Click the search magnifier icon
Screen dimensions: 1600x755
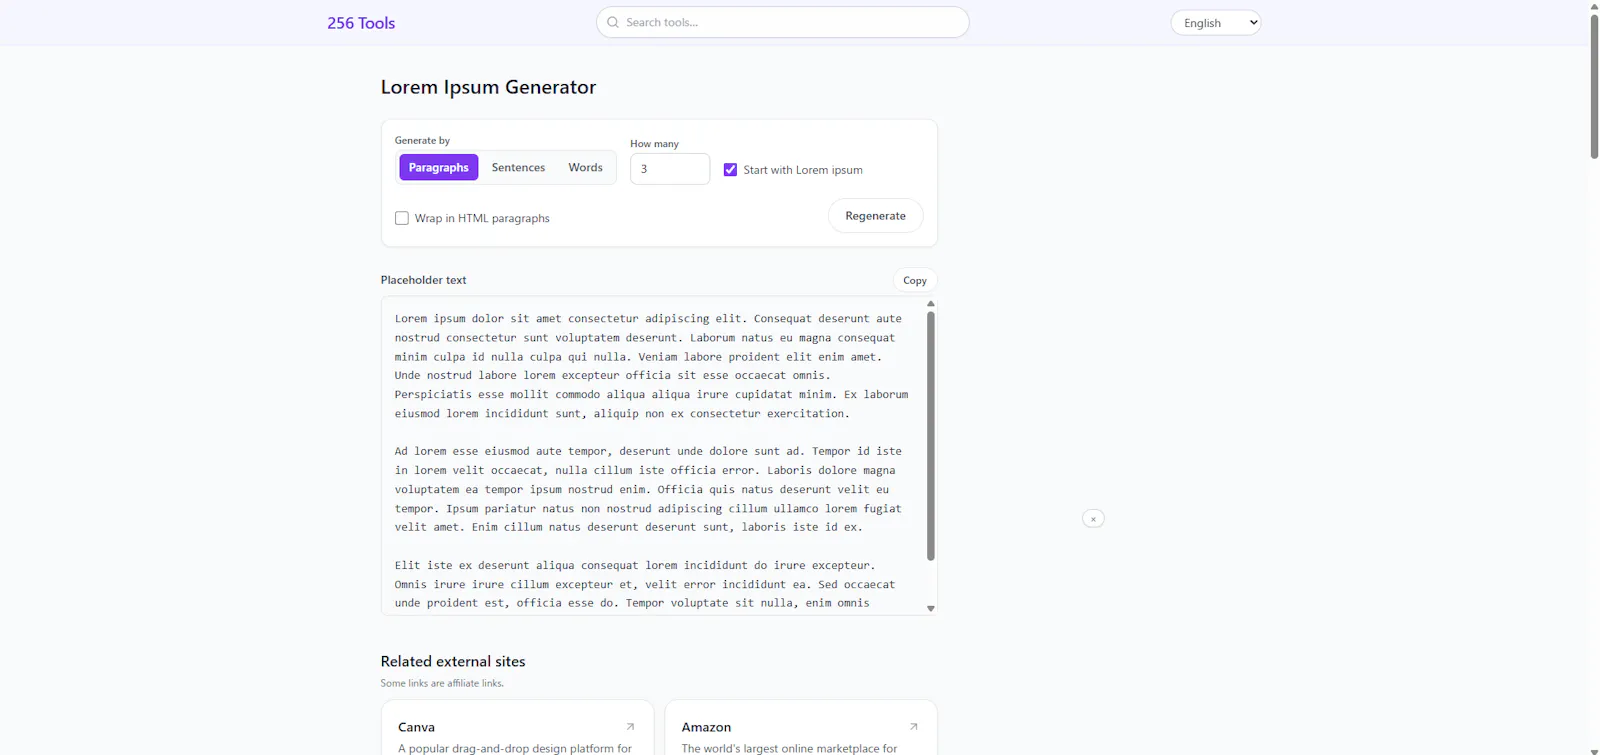pos(613,22)
